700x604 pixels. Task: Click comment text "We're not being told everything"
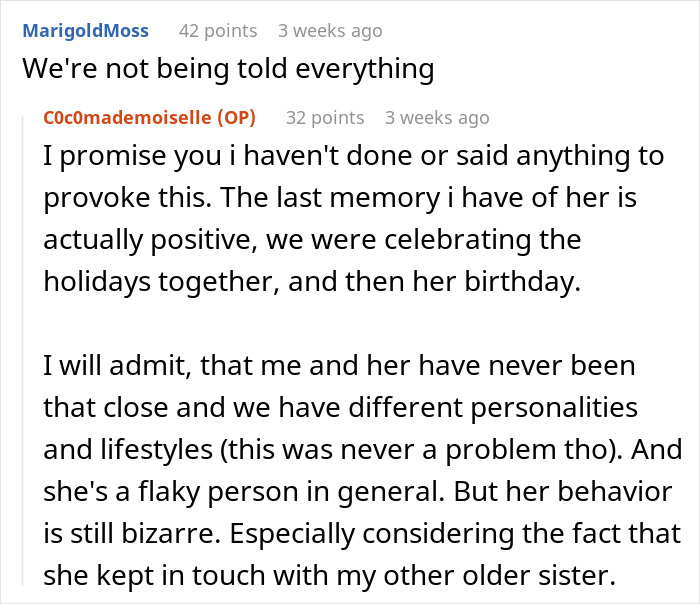point(228,69)
